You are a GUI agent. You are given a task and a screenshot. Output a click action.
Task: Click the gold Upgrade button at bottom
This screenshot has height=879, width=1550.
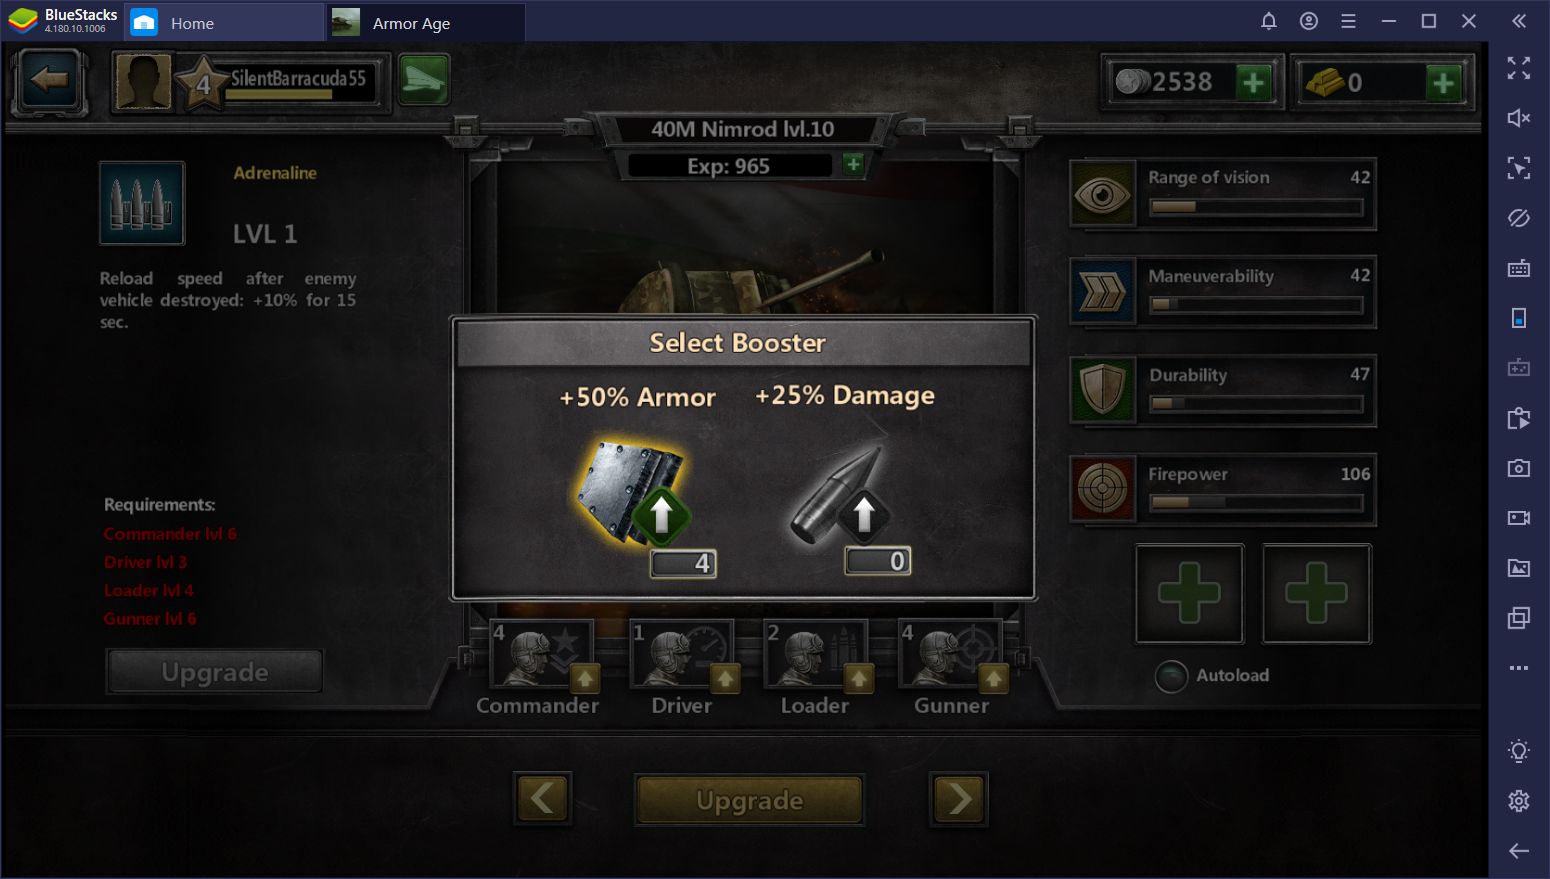749,800
